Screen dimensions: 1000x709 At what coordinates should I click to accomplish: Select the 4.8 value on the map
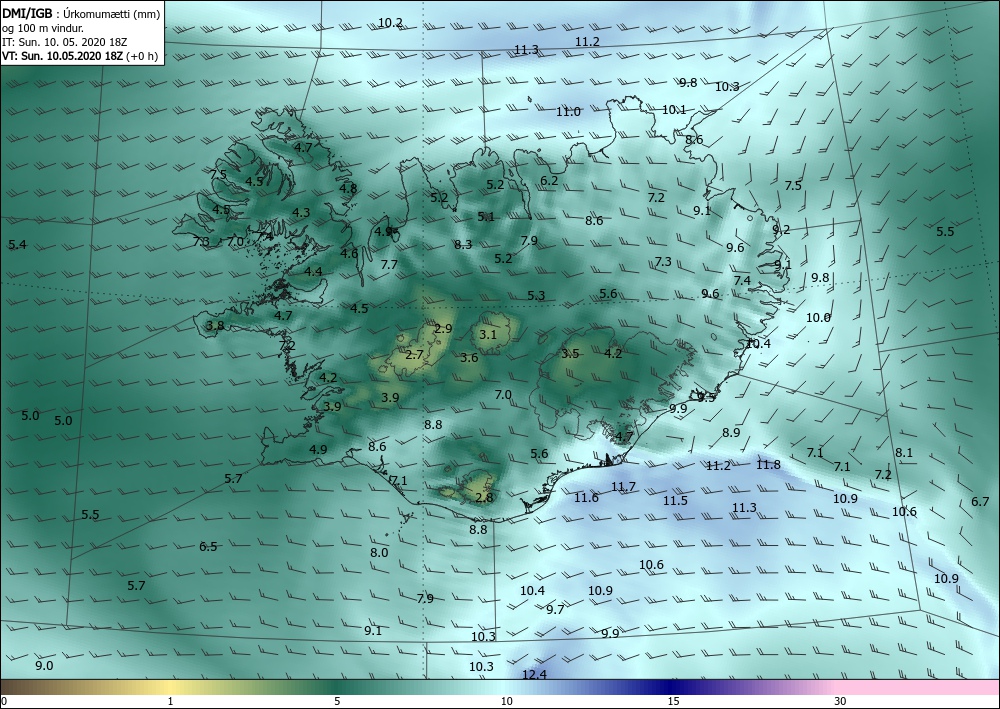point(348,188)
